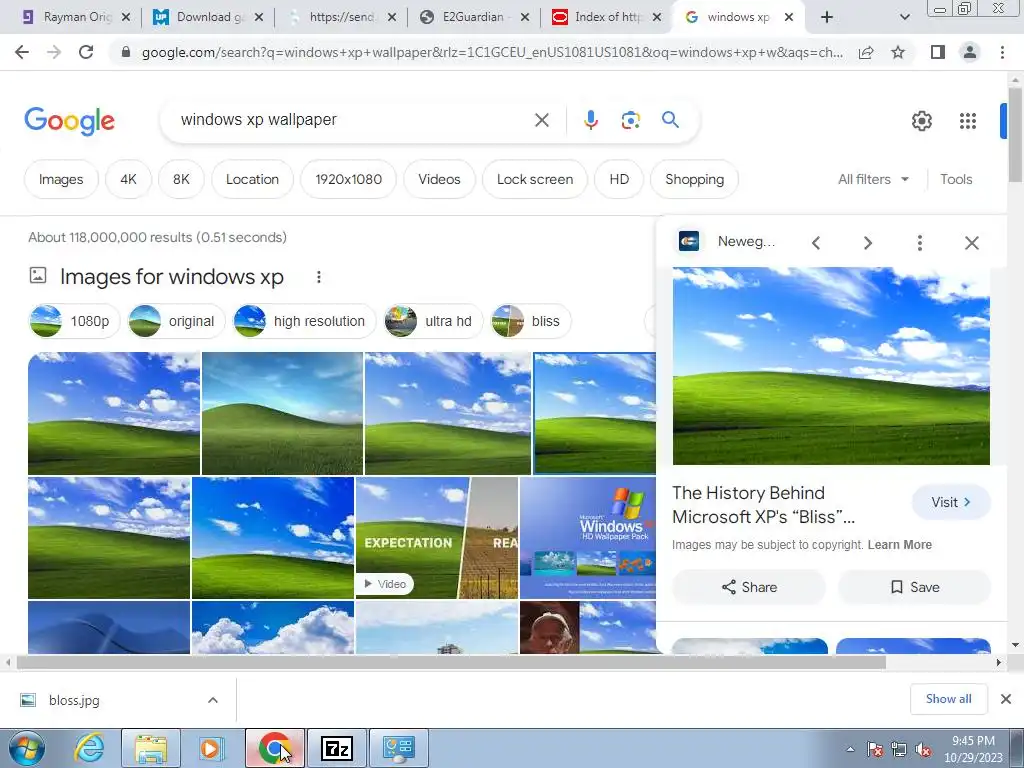Select the 1920x1080 filter chip
Screen dimensions: 1024x768
349,179
